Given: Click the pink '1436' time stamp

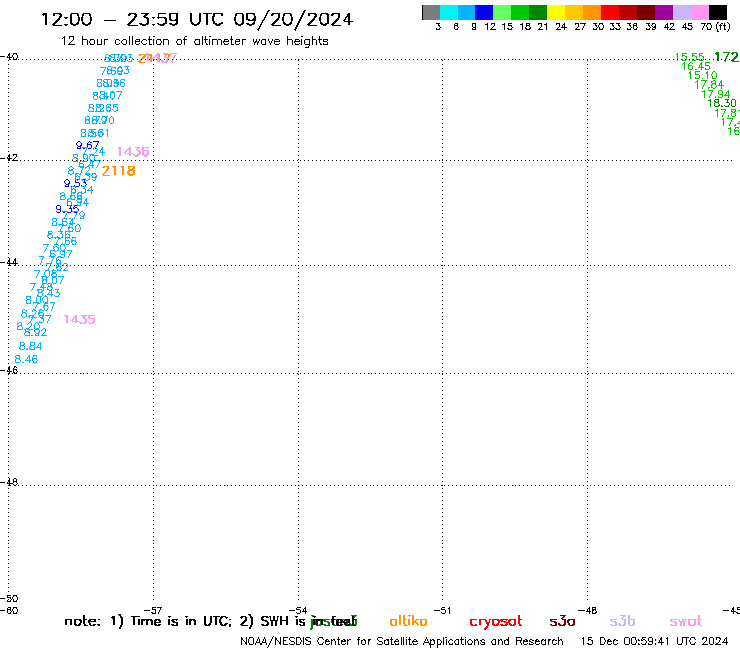Looking at the screenshot, I should 133,152.
